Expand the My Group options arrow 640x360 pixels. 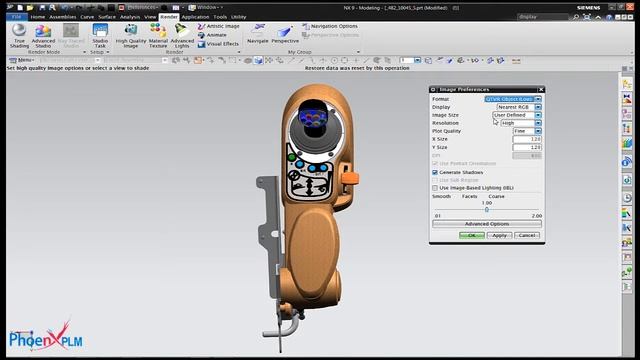coord(358,52)
